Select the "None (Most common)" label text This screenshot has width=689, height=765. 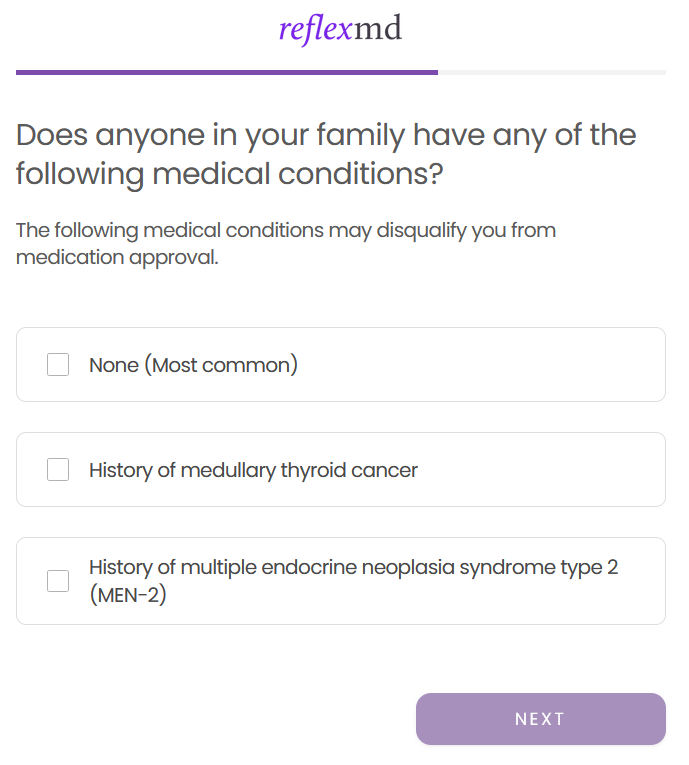click(193, 365)
